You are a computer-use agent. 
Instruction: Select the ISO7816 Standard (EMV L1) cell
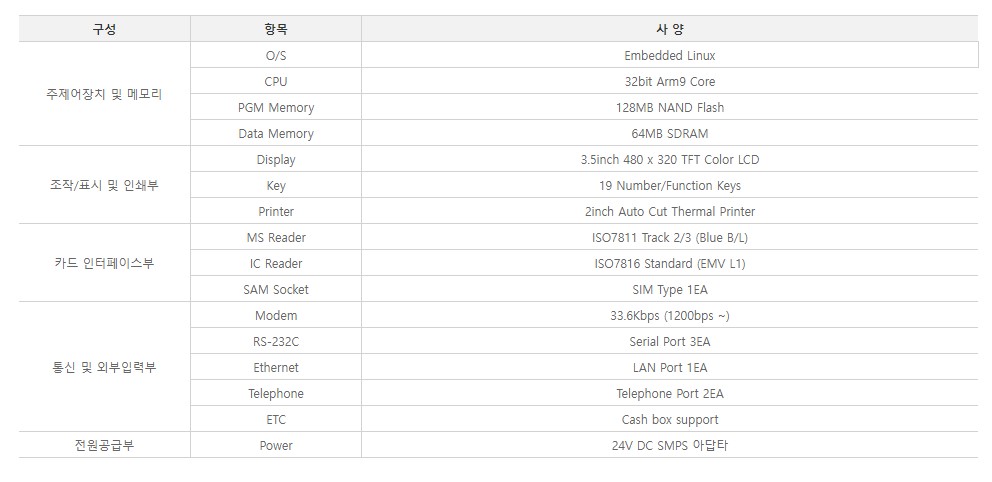click(669, 263)
